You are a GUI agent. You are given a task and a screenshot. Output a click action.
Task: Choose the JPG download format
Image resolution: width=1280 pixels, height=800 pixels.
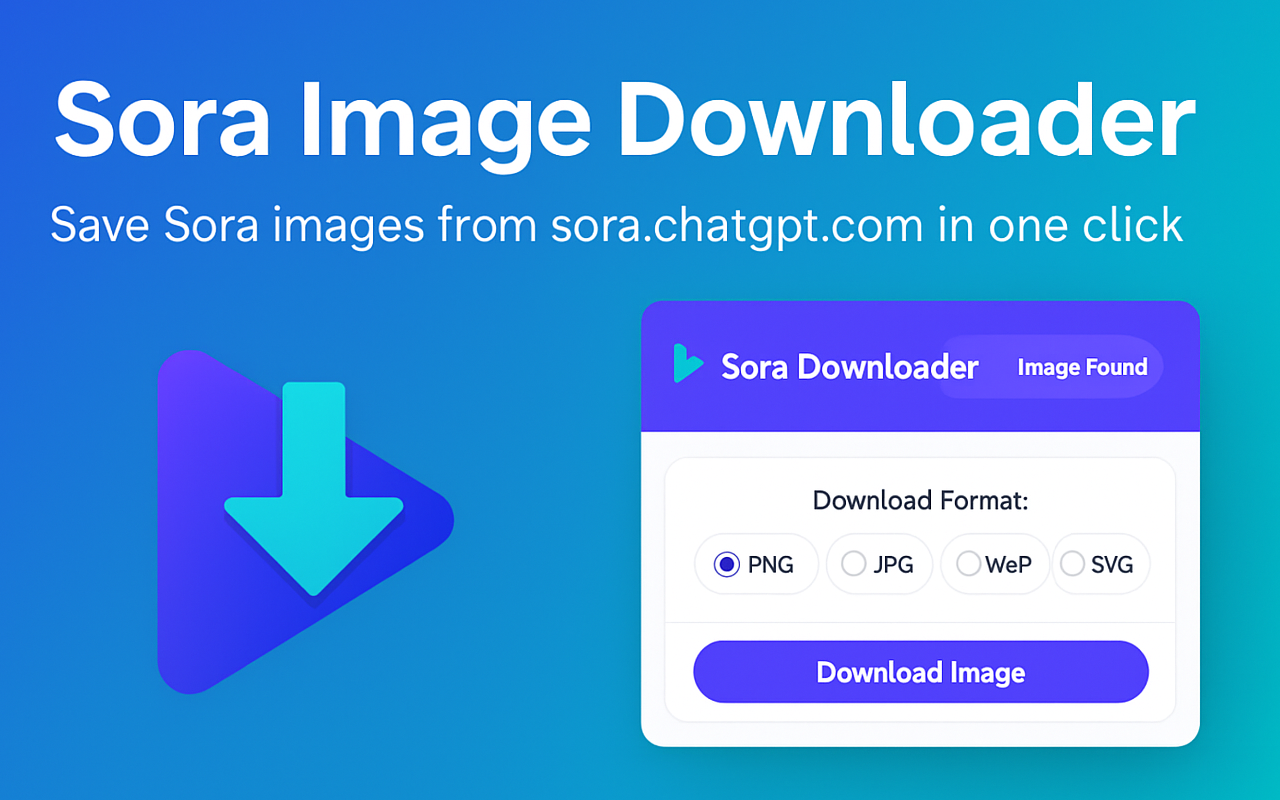click(x=880, y=565)
